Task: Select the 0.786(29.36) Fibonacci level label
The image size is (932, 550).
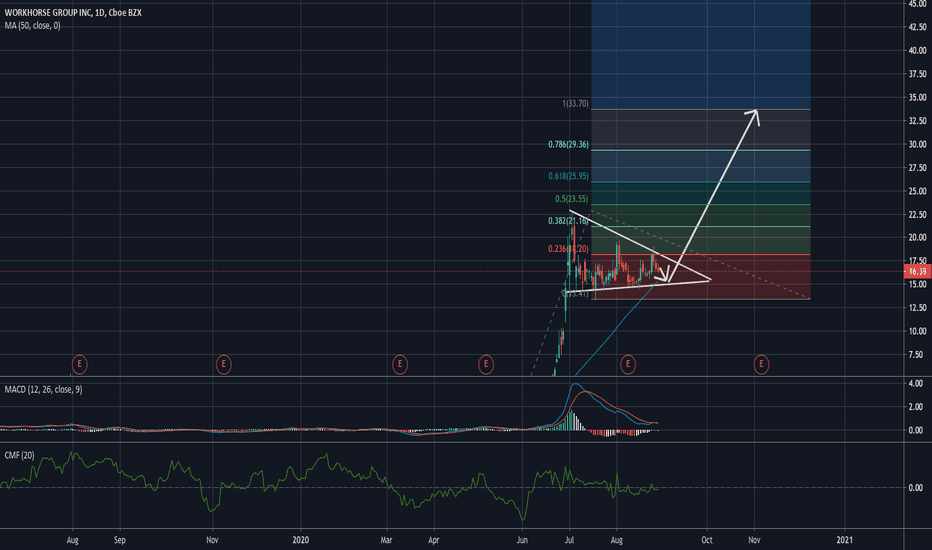Action: point(568,144)
